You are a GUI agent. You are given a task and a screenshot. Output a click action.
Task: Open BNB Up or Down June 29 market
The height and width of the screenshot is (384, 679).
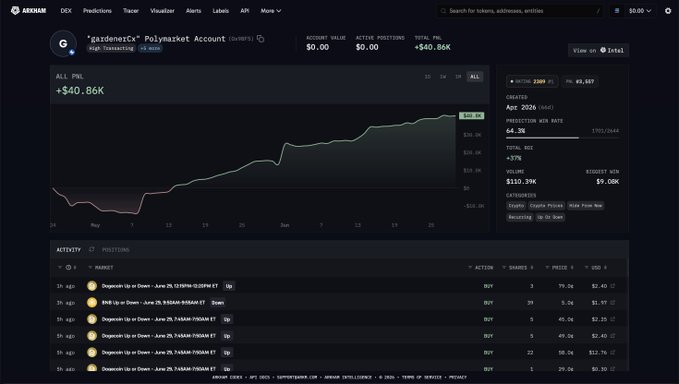pyautogui.click(x=153, y=303)
